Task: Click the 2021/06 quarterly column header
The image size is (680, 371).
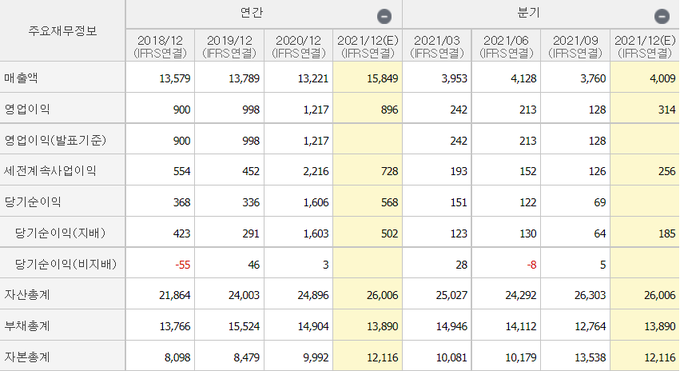Action: 506,46
